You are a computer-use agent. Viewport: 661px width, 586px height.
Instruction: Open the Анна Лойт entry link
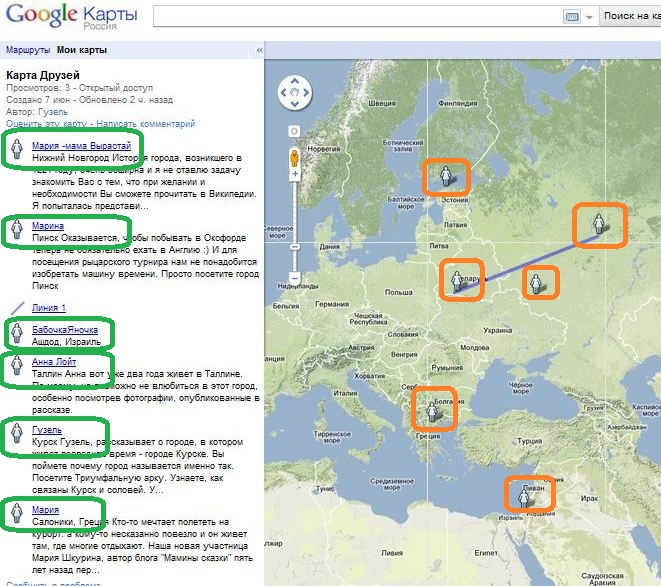54,362
